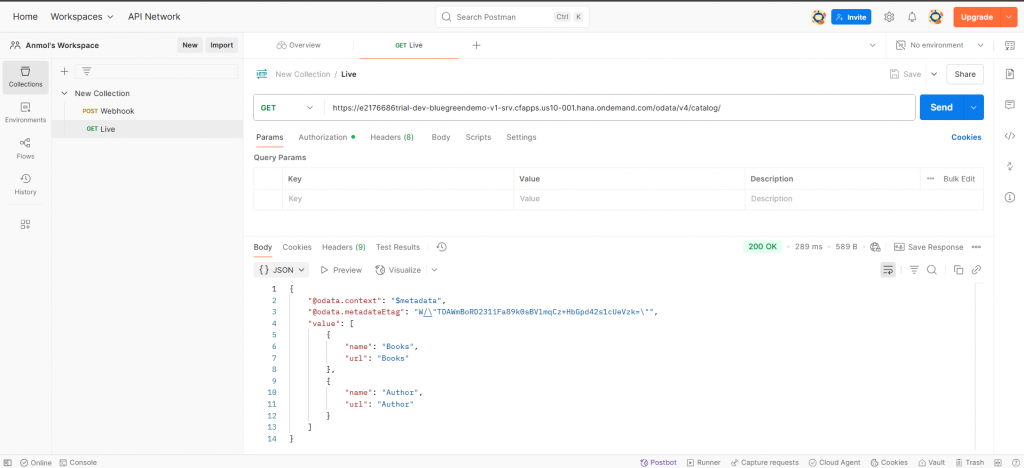
Task: Click the Send button
Action: click(942, 108)
